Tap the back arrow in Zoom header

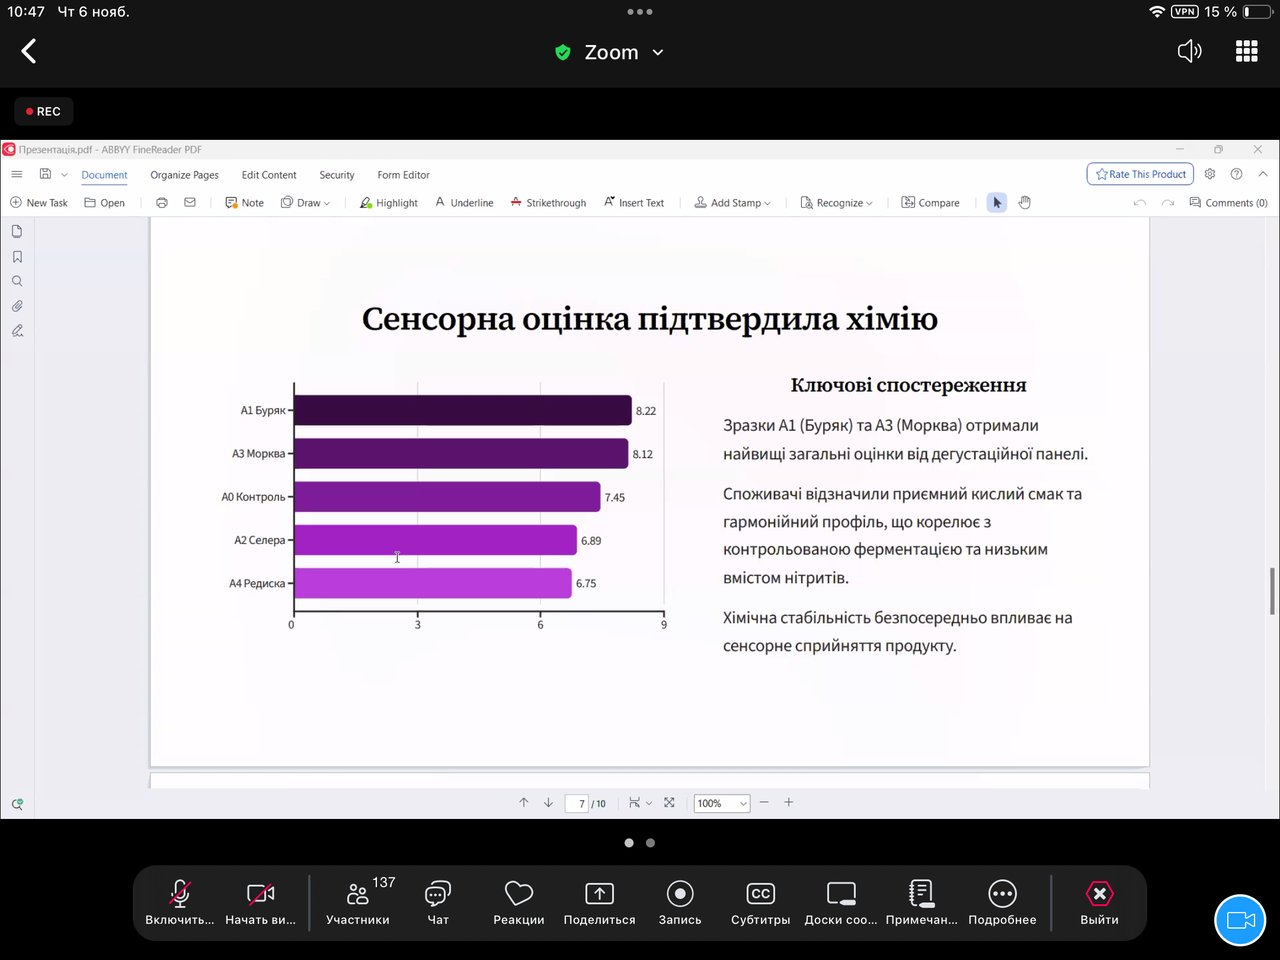(x=29, y=52)
